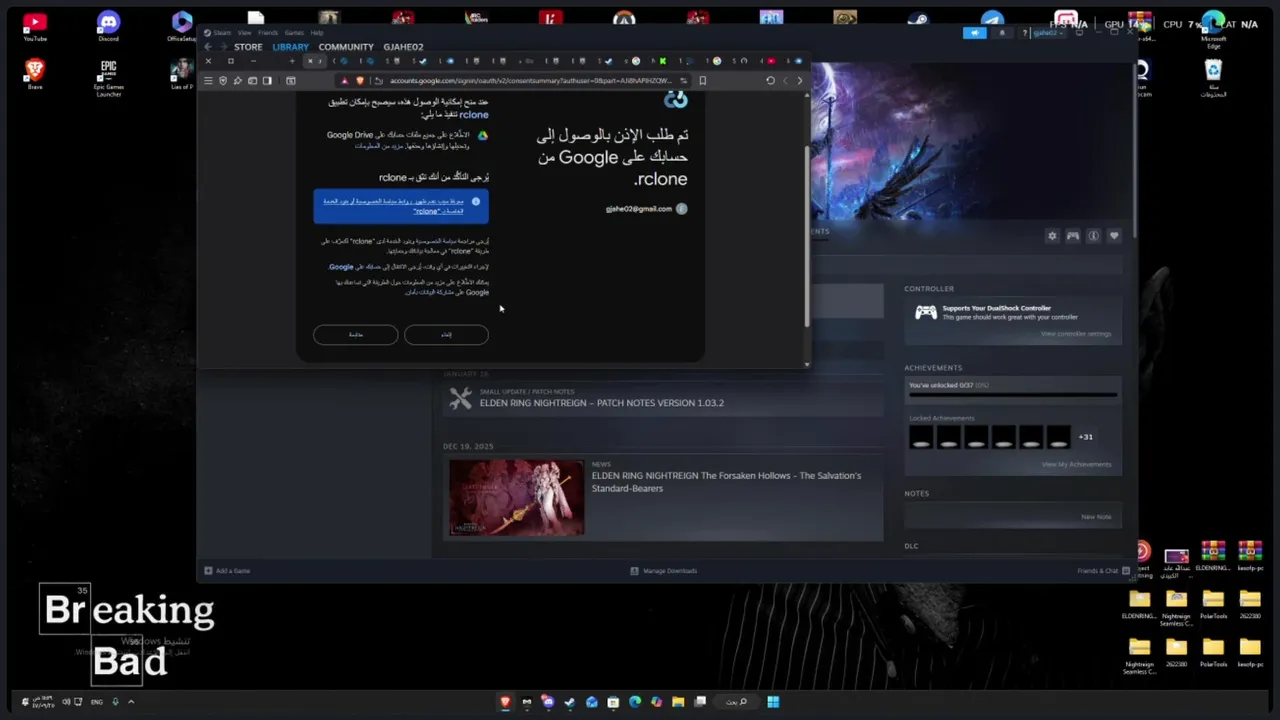Open The Forsaken Hollows news headline

coord(726,482)
